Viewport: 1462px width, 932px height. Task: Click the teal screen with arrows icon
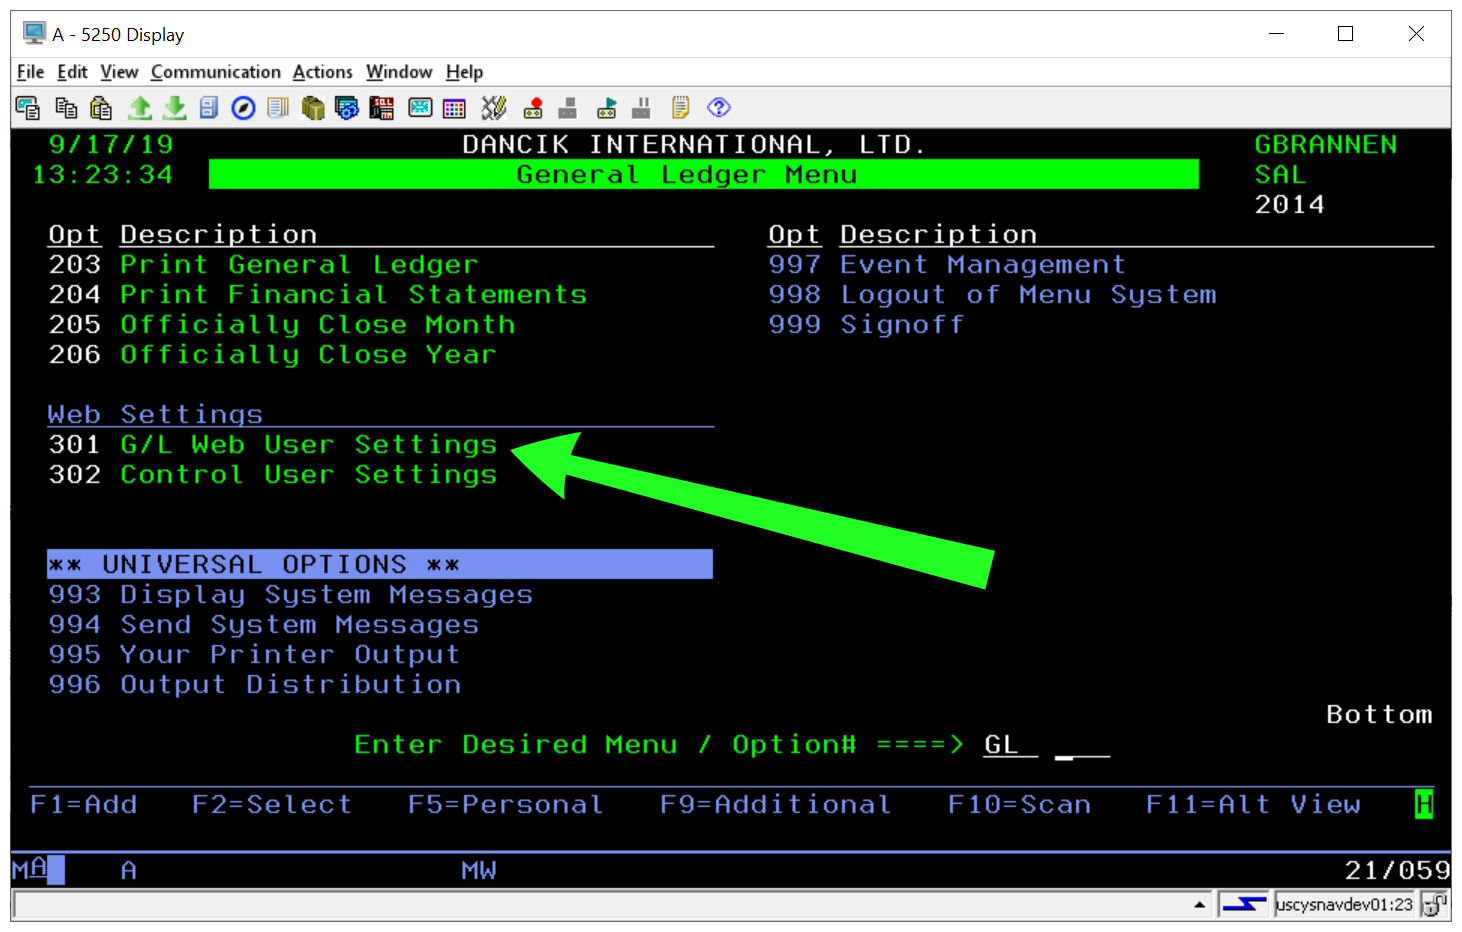click(x=420, y=108)
